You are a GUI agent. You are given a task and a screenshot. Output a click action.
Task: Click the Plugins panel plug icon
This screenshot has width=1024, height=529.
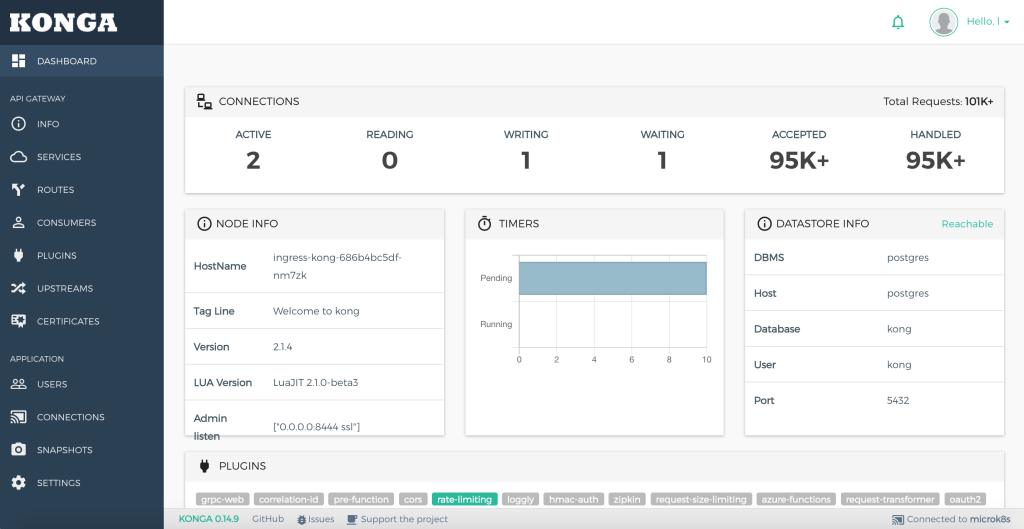(204, 466)
